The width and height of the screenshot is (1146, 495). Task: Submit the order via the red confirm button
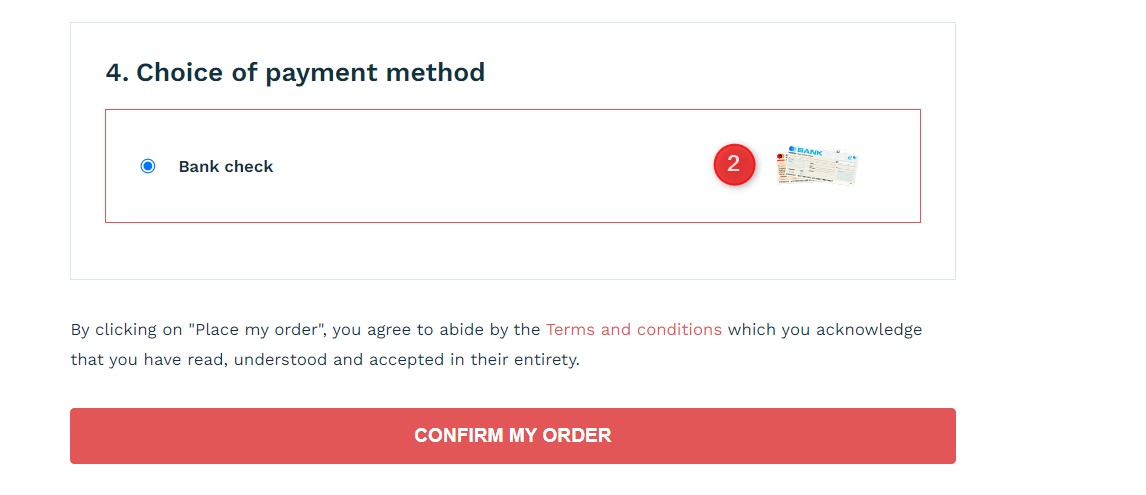[x=512, y=436]
